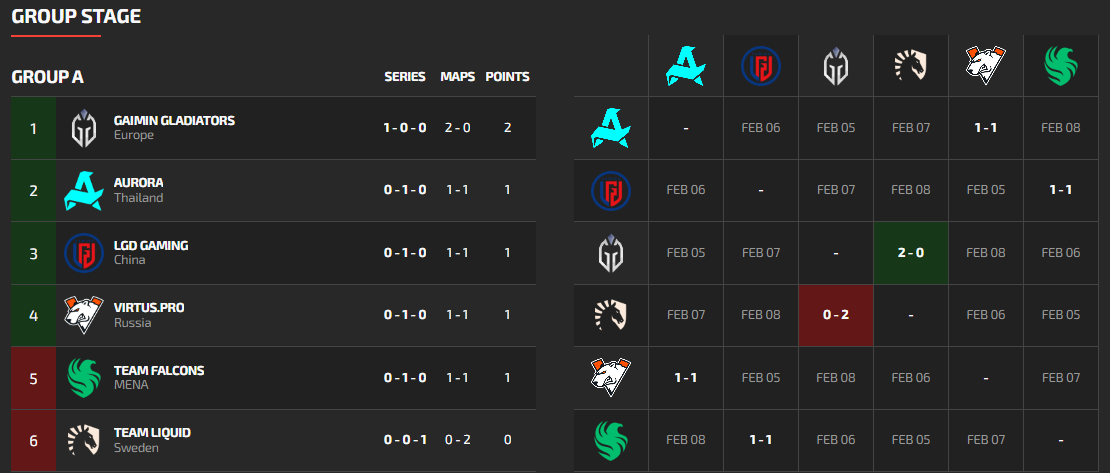Viewport: 1110px width, 473px height.
Task: Click the MAPS column header
Action: coord(458,76)
